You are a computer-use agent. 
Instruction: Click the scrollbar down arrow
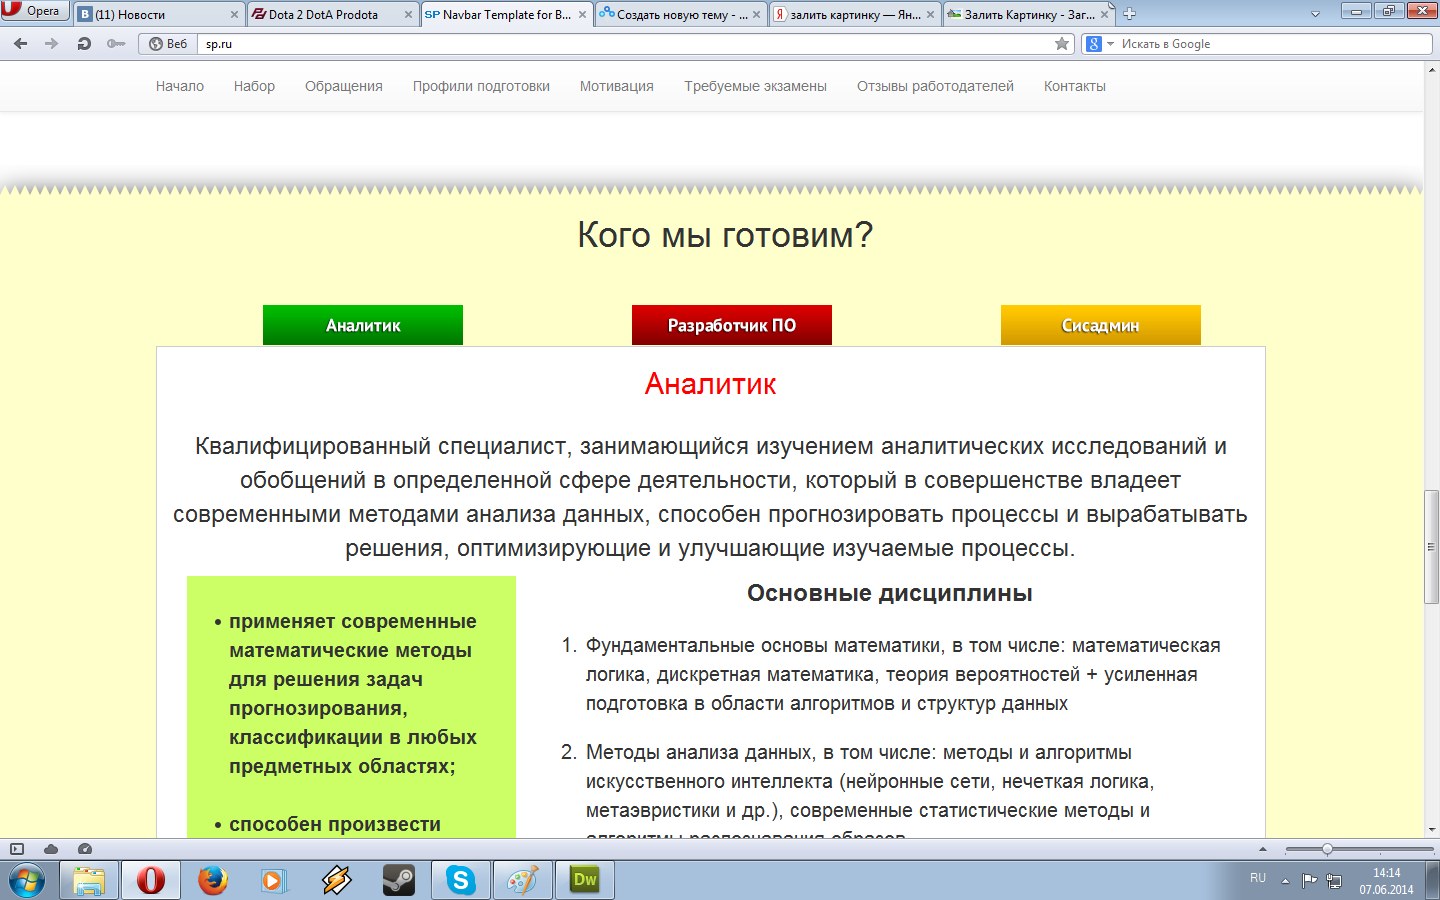click(x=1431, y=829)
